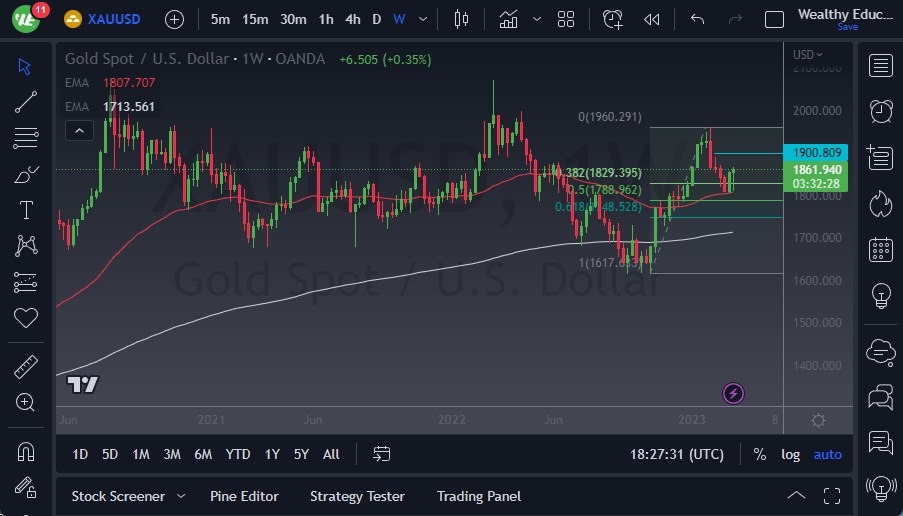Open the Pine Editor tab
The width and height of the screenshot is (903, 516).
click(244, 496)
